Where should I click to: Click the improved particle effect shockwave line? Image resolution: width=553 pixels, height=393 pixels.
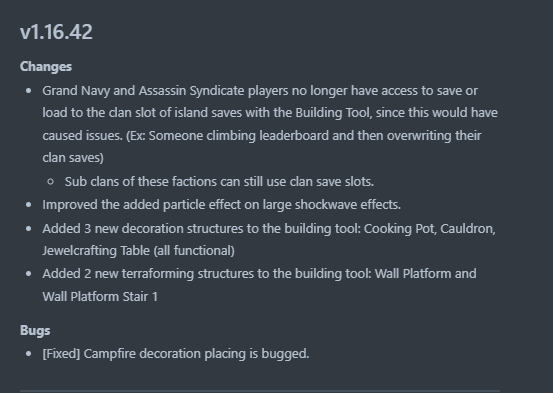(221, 205)
